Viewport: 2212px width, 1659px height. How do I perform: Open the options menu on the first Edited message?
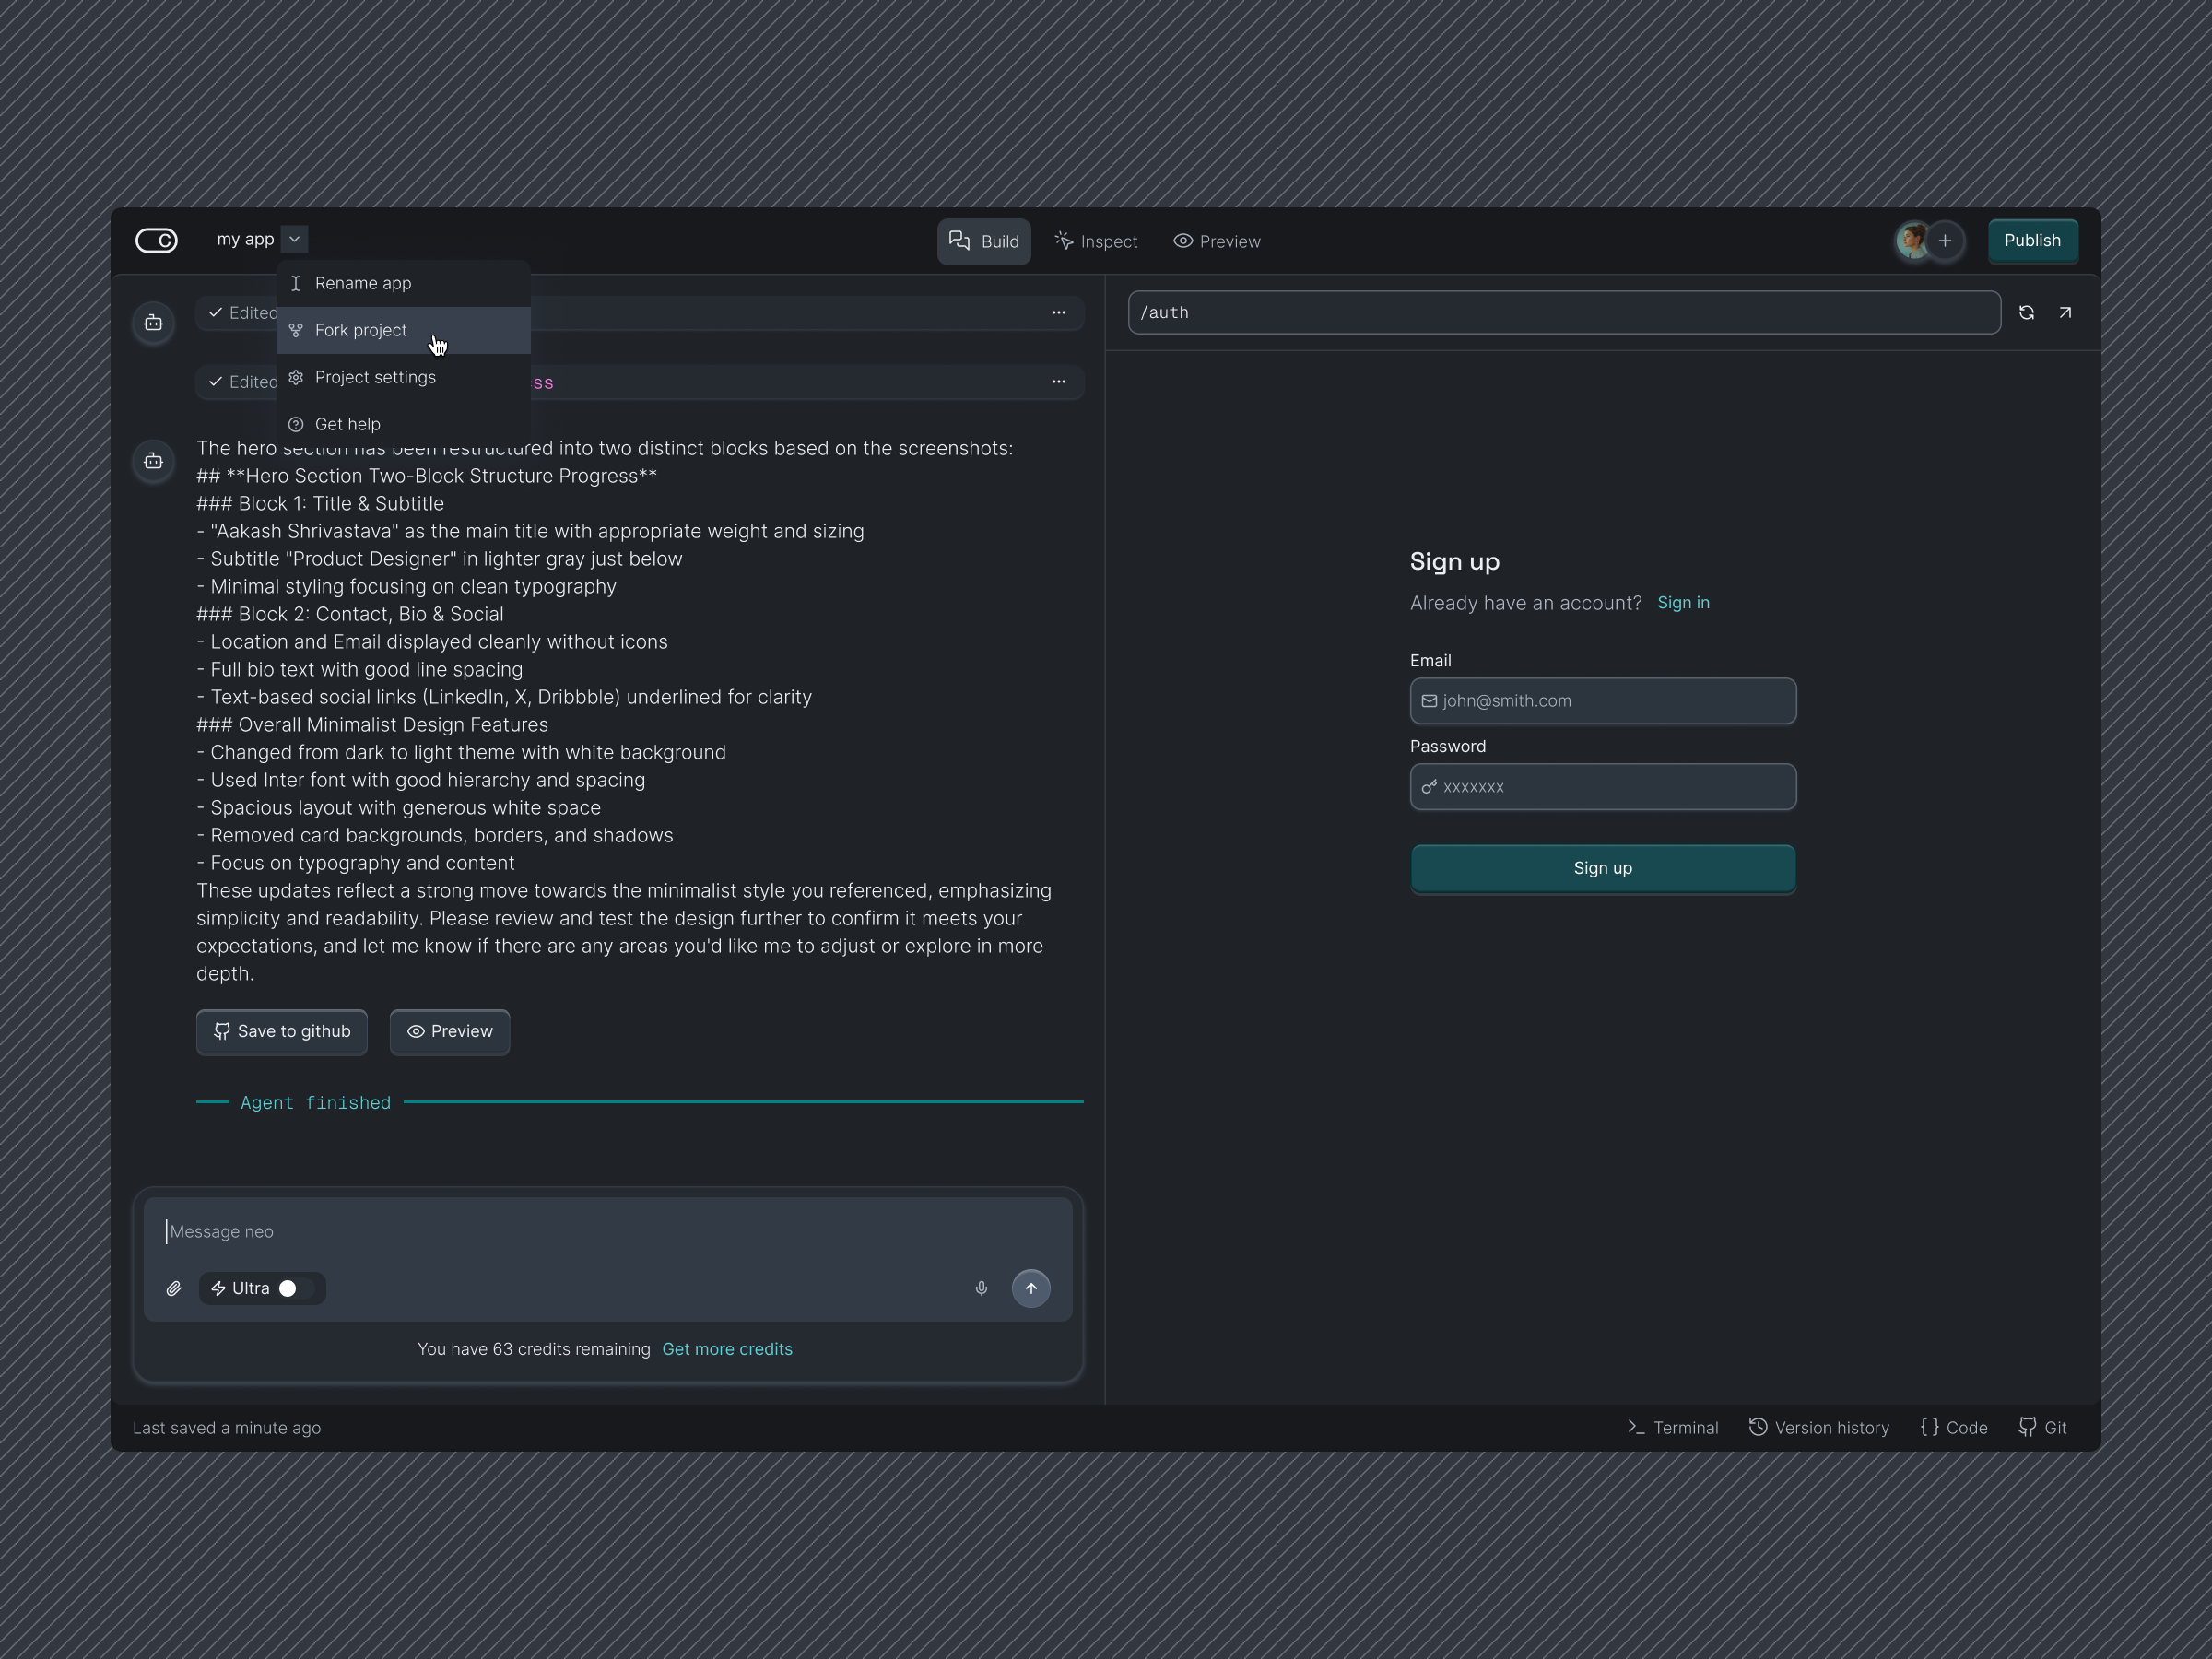click(1058, 312)
